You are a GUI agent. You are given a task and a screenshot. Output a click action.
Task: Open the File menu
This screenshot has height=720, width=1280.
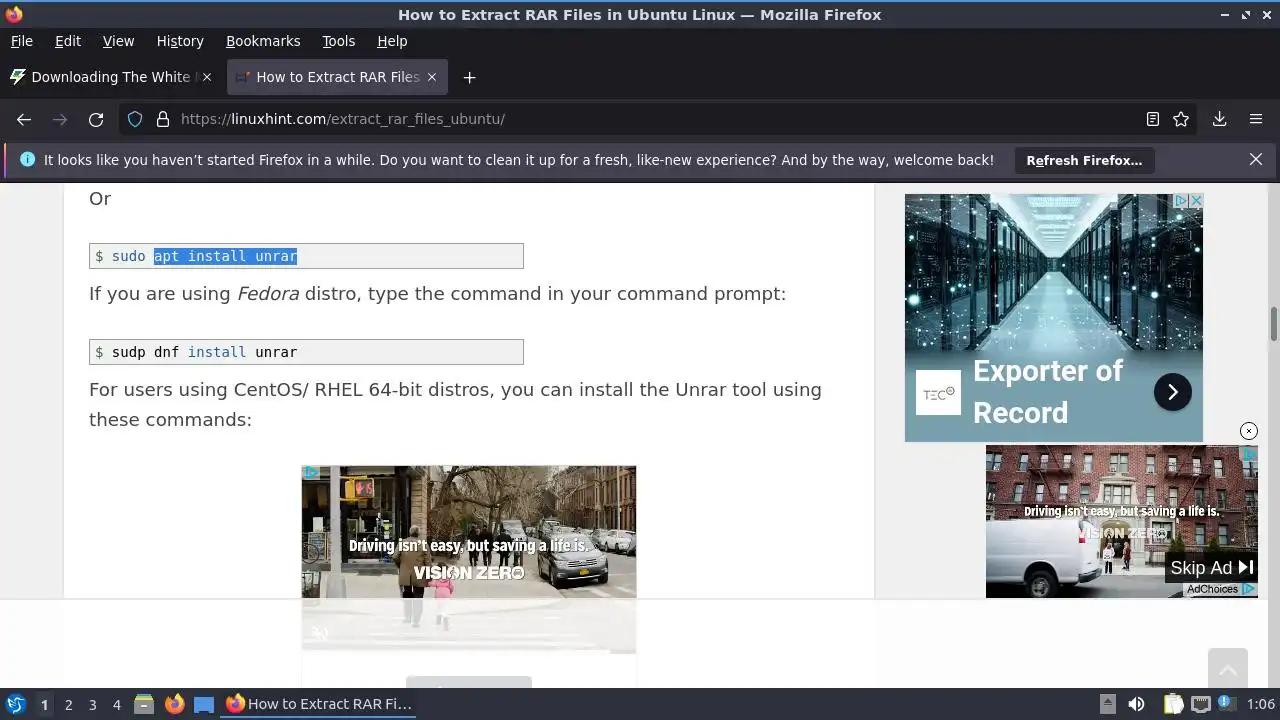pos(21,41)
